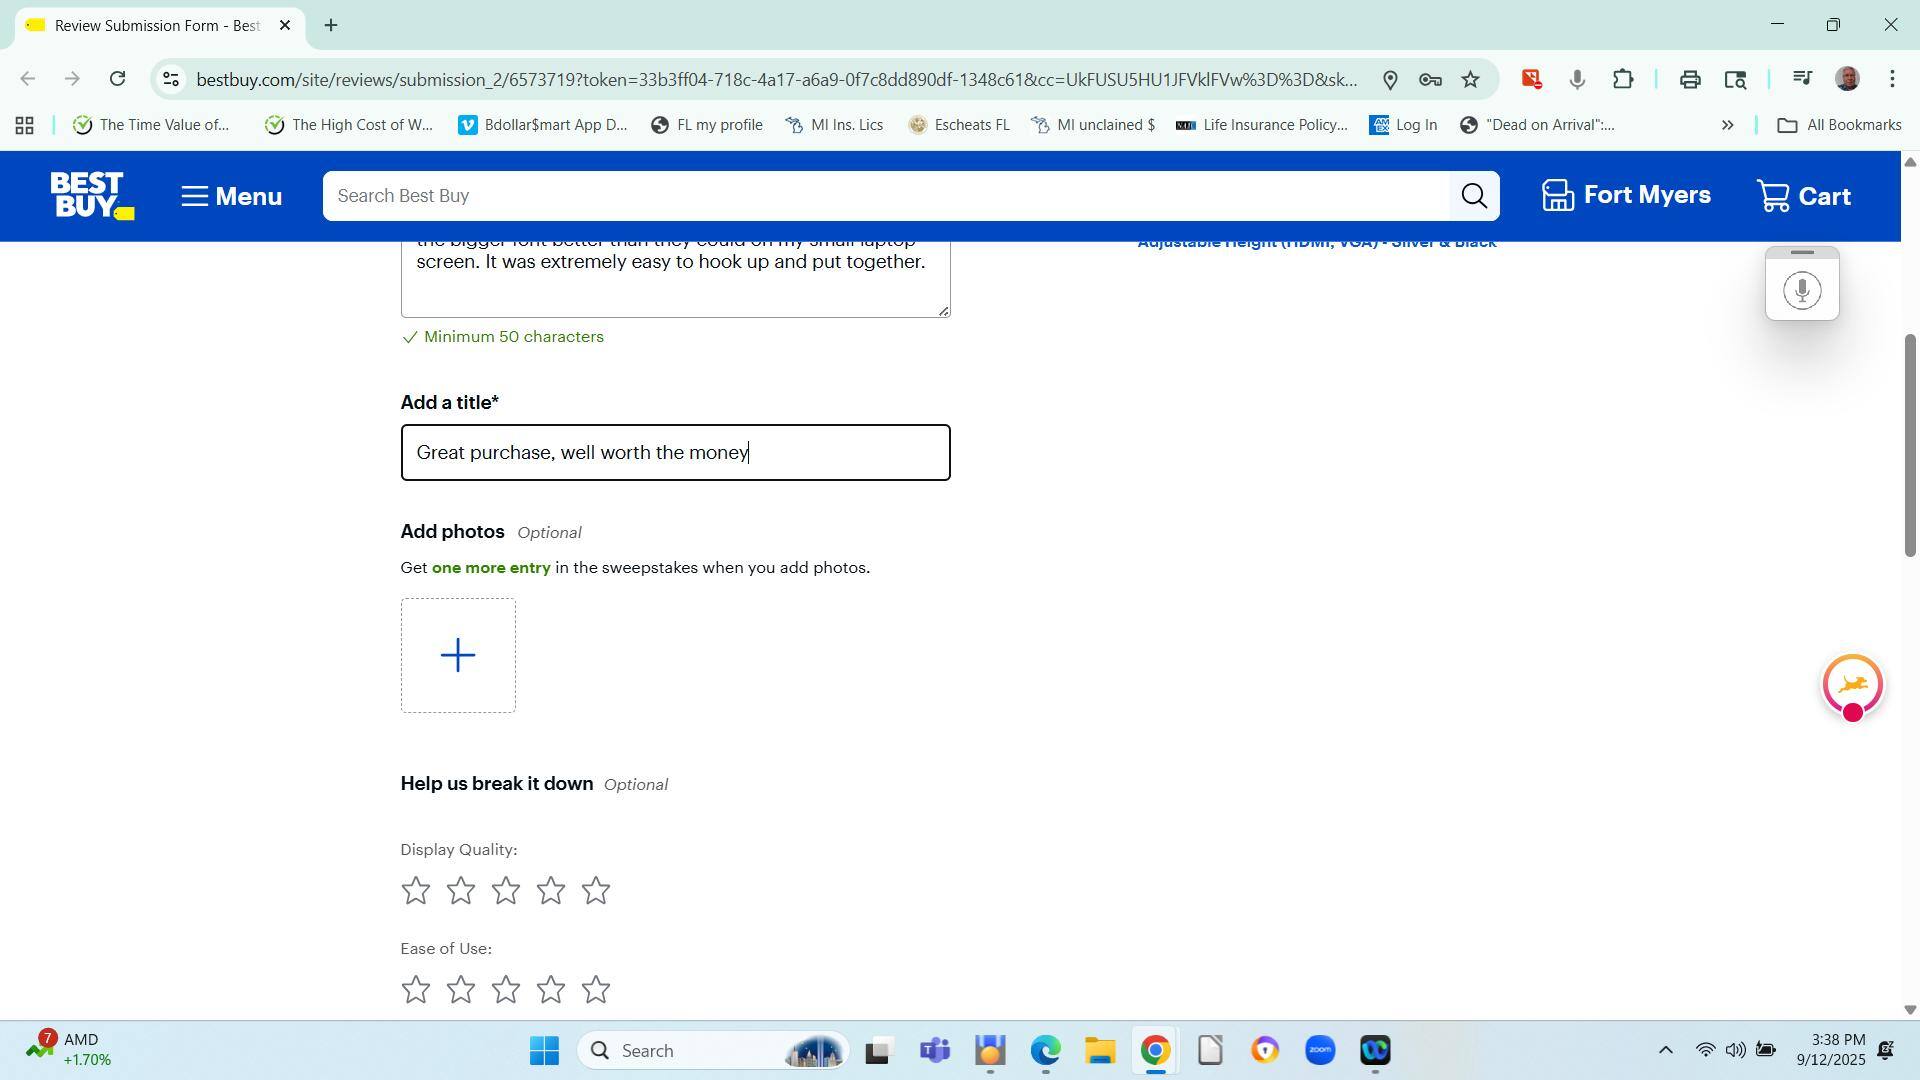Open FL my profile bookmark
The height and width of the screenshot is (1080, 1920).
[707, 126]
